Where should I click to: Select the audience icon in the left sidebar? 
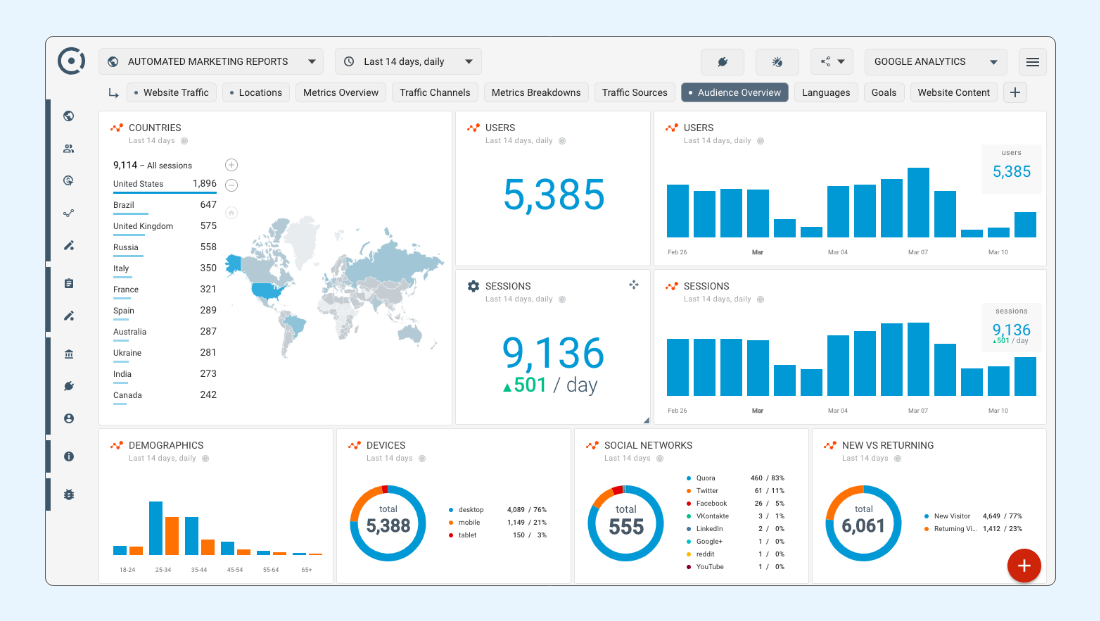(67, 148)
